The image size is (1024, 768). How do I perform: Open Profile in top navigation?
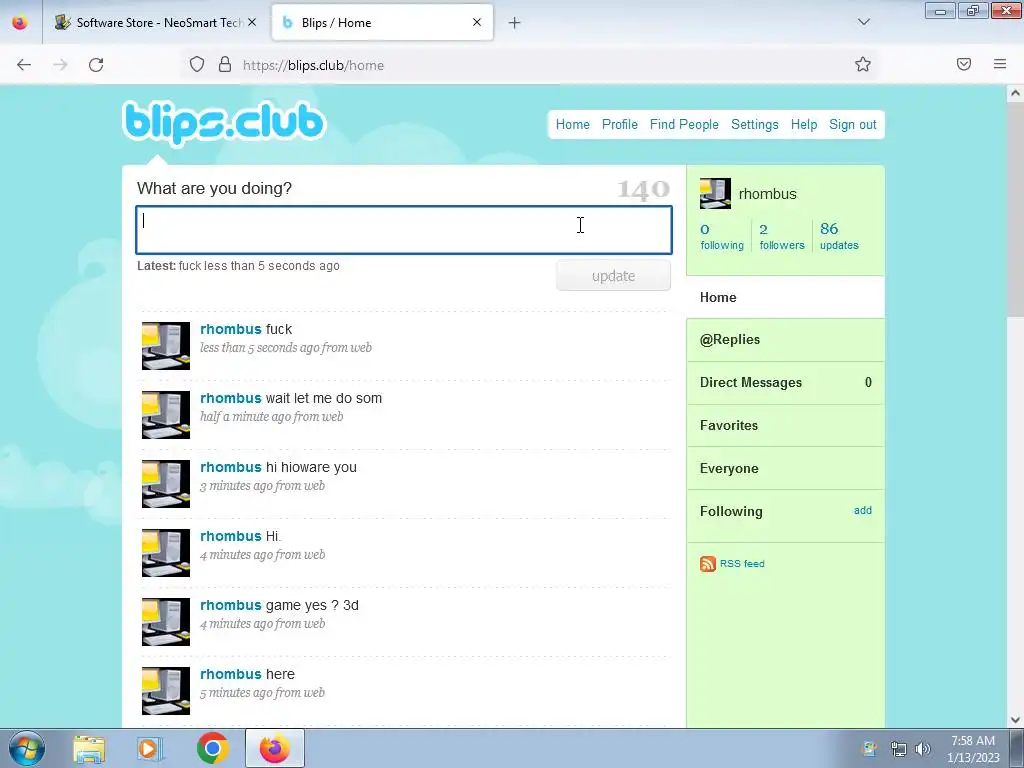[620, 124]
